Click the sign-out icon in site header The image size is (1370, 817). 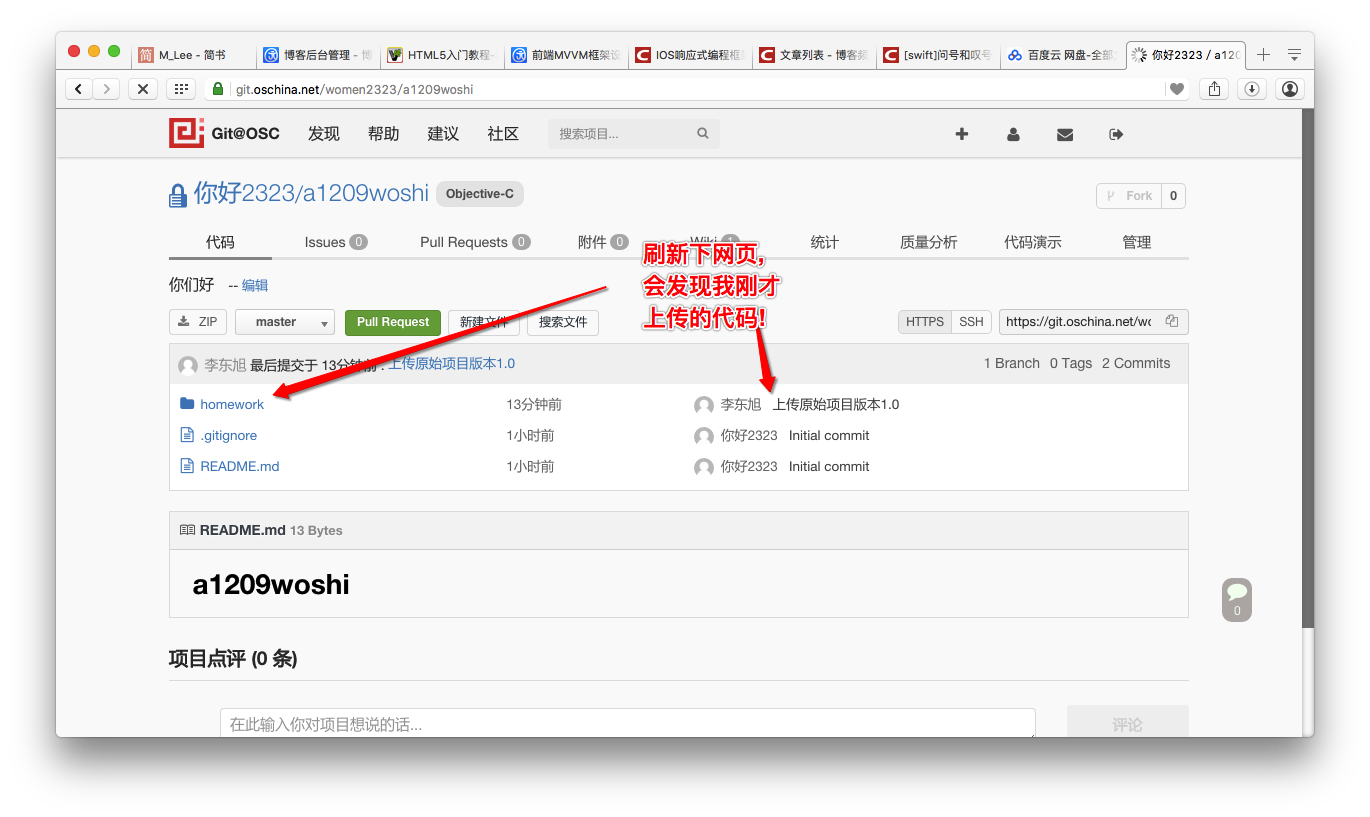point(1117,134)
